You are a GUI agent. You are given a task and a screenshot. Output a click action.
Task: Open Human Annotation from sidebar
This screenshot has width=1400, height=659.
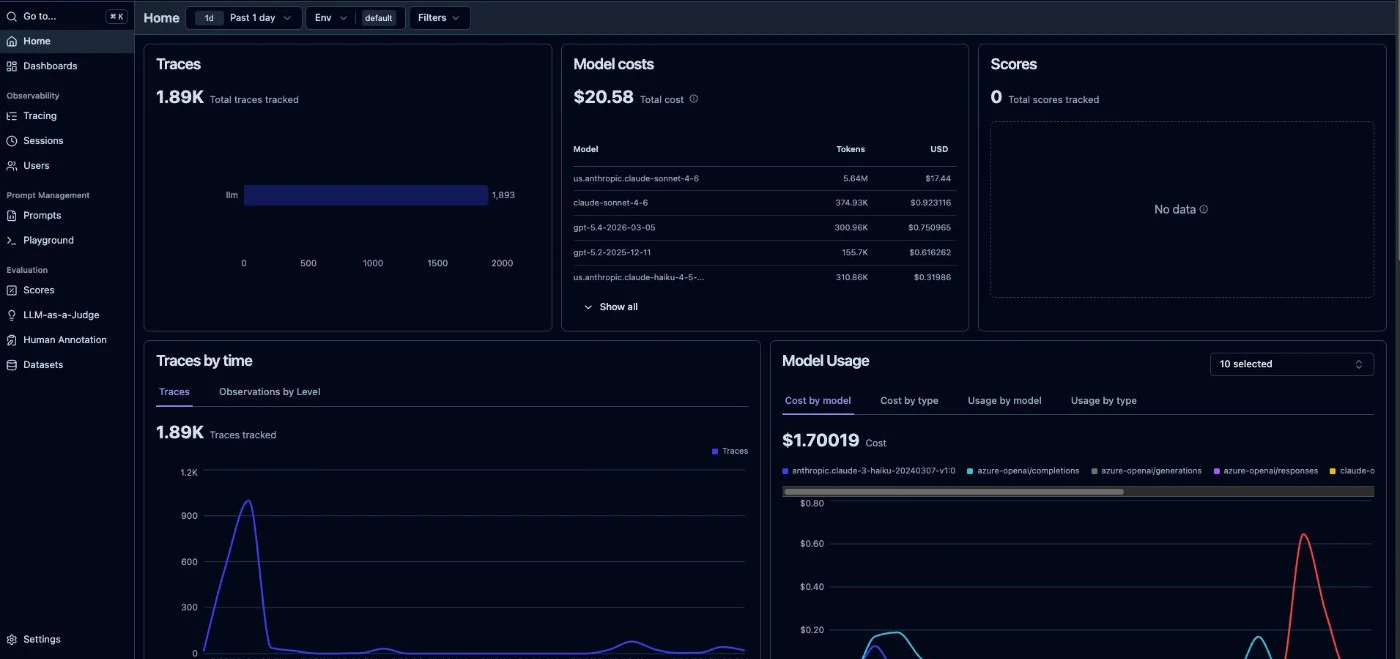tap(67, 340)
